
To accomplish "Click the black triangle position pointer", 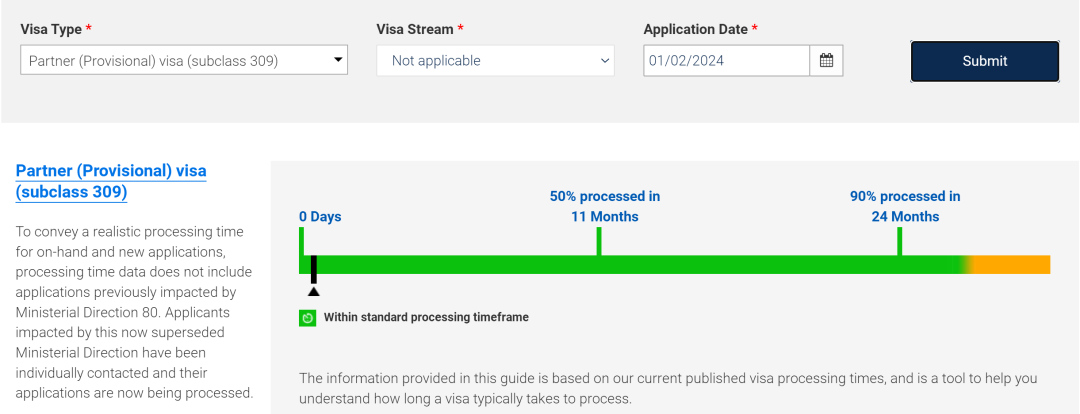I will tap(313, 291).
